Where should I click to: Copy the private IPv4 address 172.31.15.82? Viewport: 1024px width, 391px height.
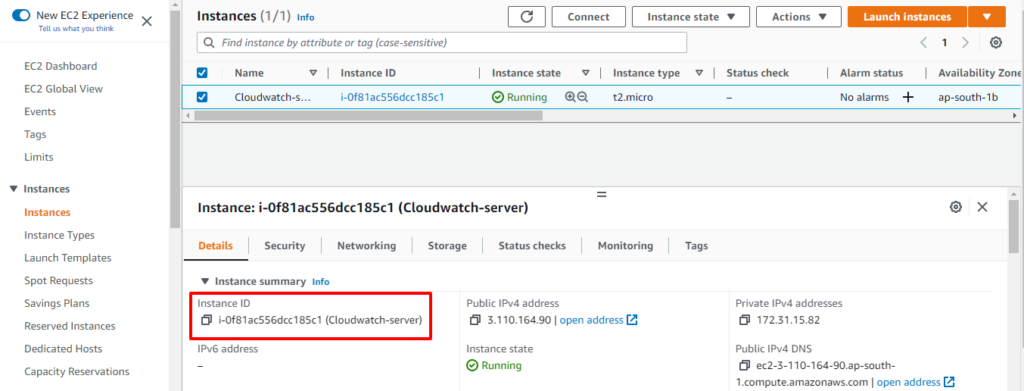pos(744,321)
